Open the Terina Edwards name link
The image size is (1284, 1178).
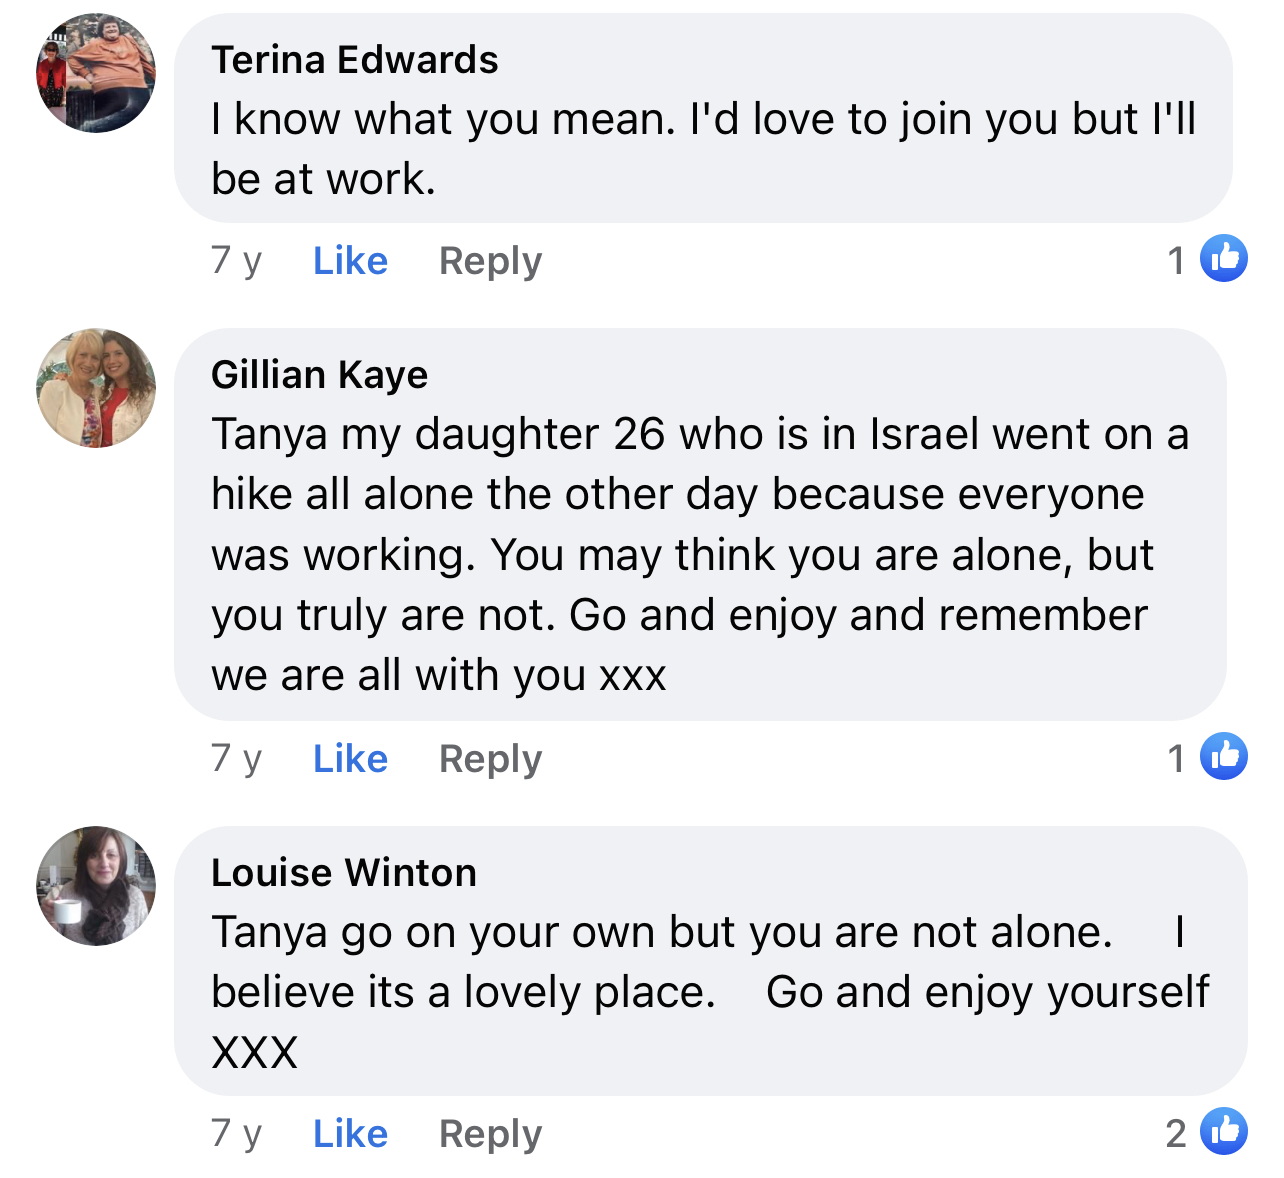355,60
